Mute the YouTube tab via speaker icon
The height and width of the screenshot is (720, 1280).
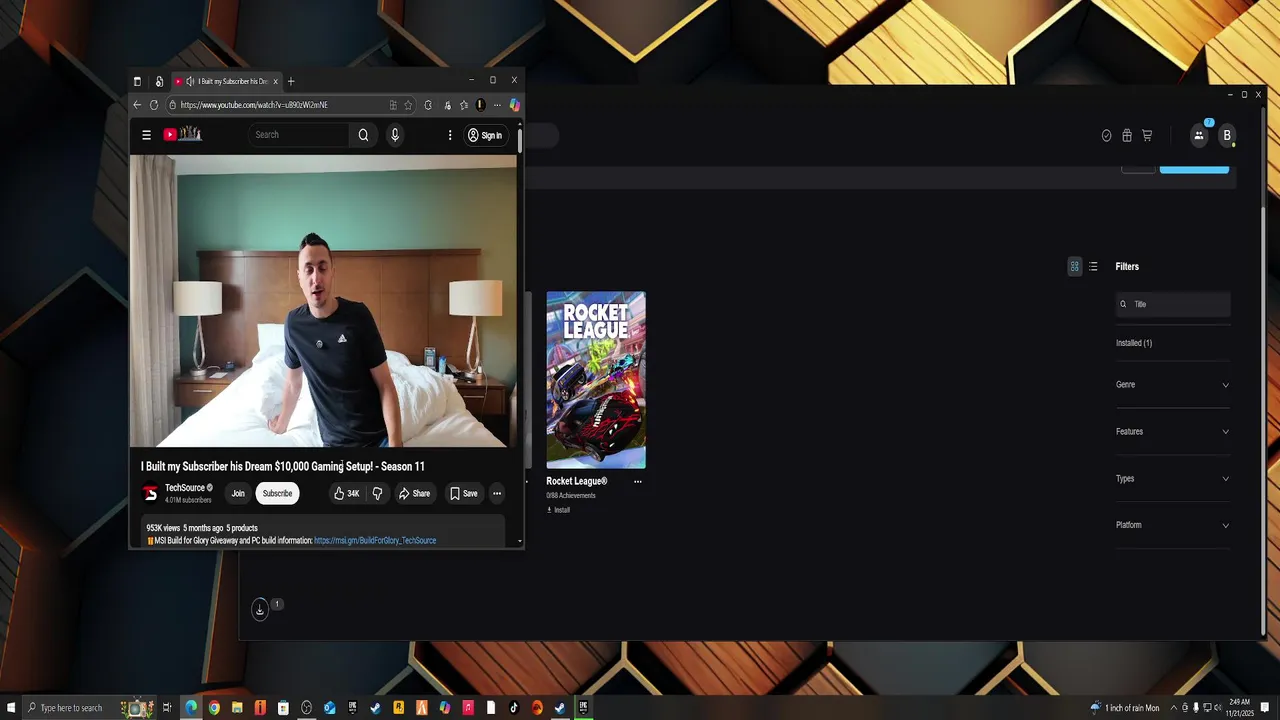click(190, 81)
